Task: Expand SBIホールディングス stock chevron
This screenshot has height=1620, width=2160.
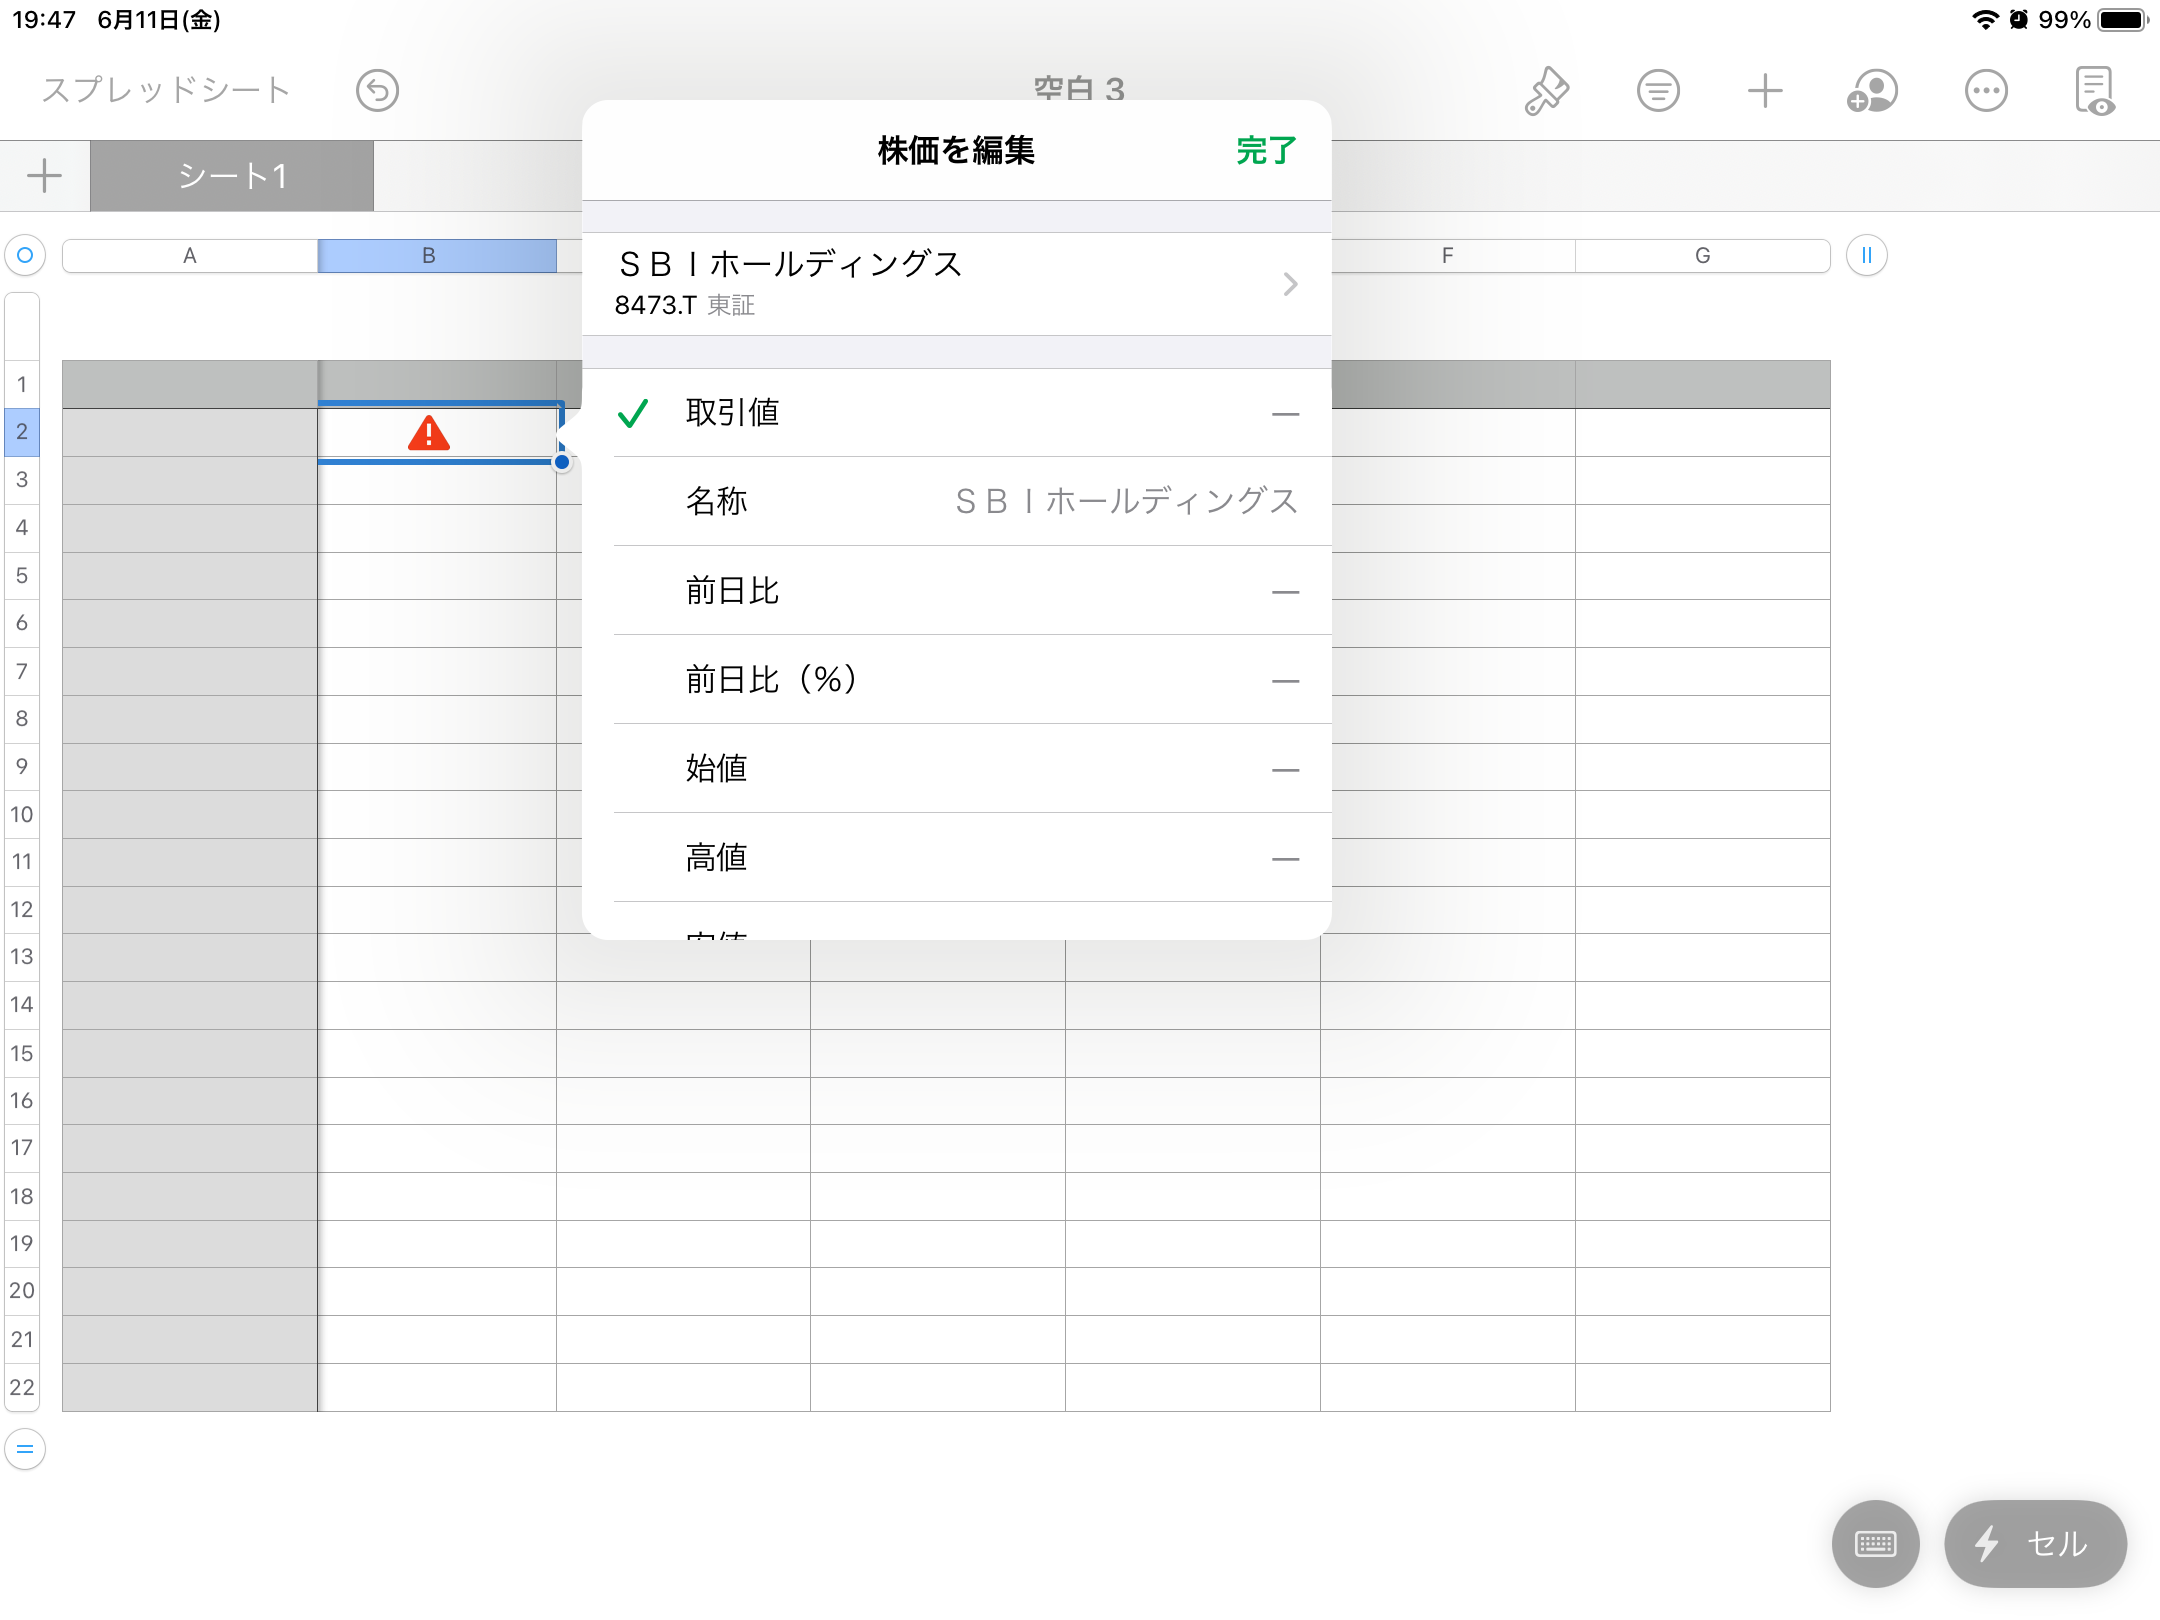Action: tap(1290, 284)
